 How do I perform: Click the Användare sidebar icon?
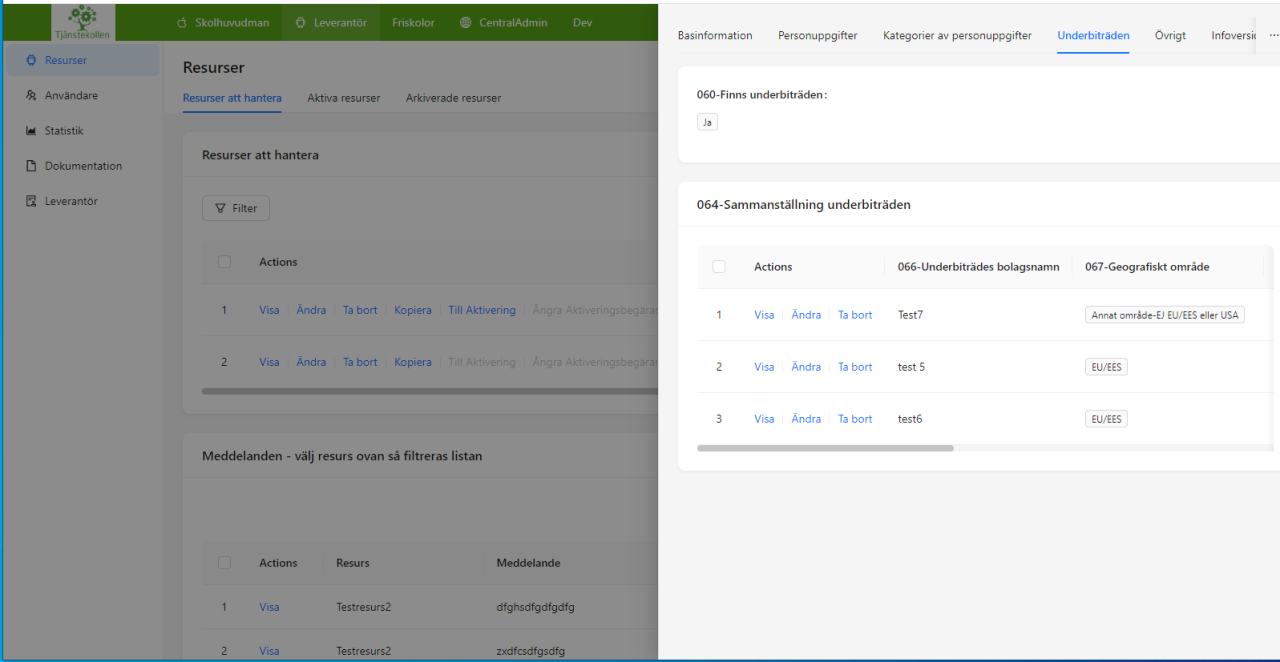click(x=31, y=96)
